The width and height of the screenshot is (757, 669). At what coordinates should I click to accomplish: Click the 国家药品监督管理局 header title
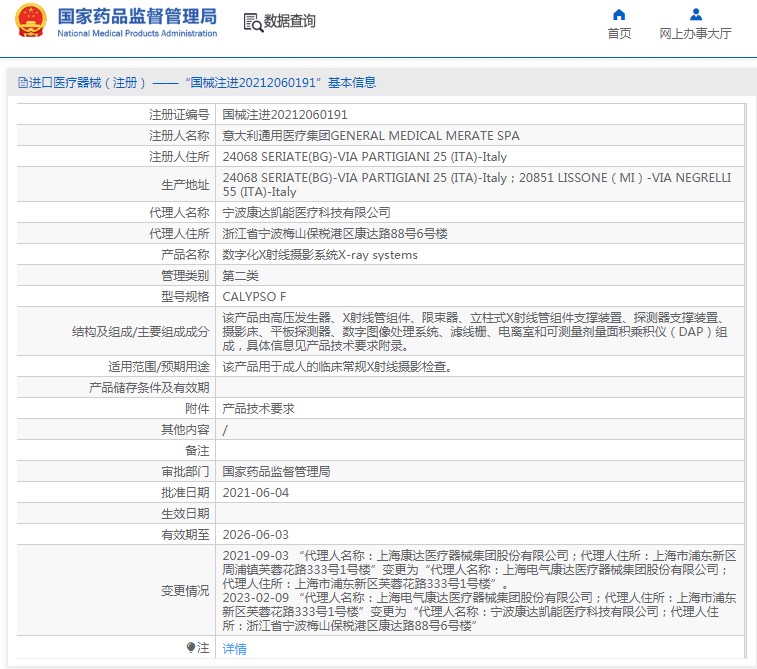click(137, 16)
